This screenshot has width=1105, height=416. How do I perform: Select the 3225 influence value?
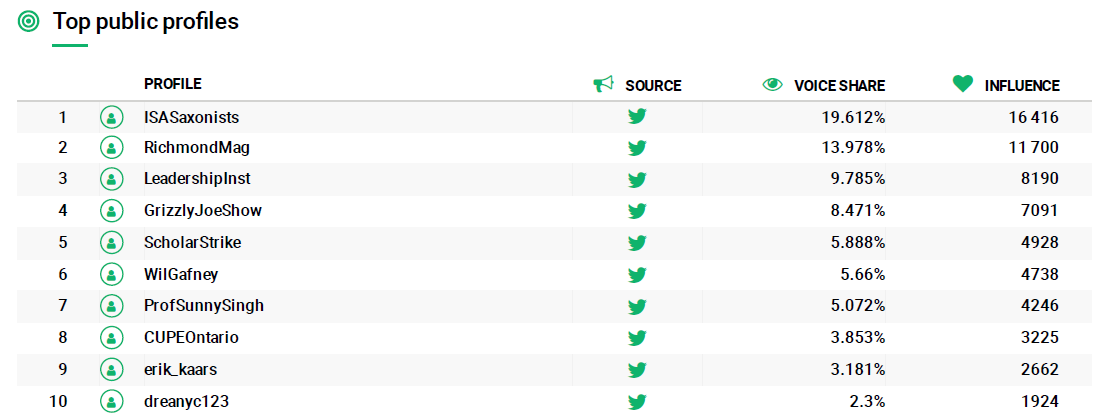[x=1040, y=338]
